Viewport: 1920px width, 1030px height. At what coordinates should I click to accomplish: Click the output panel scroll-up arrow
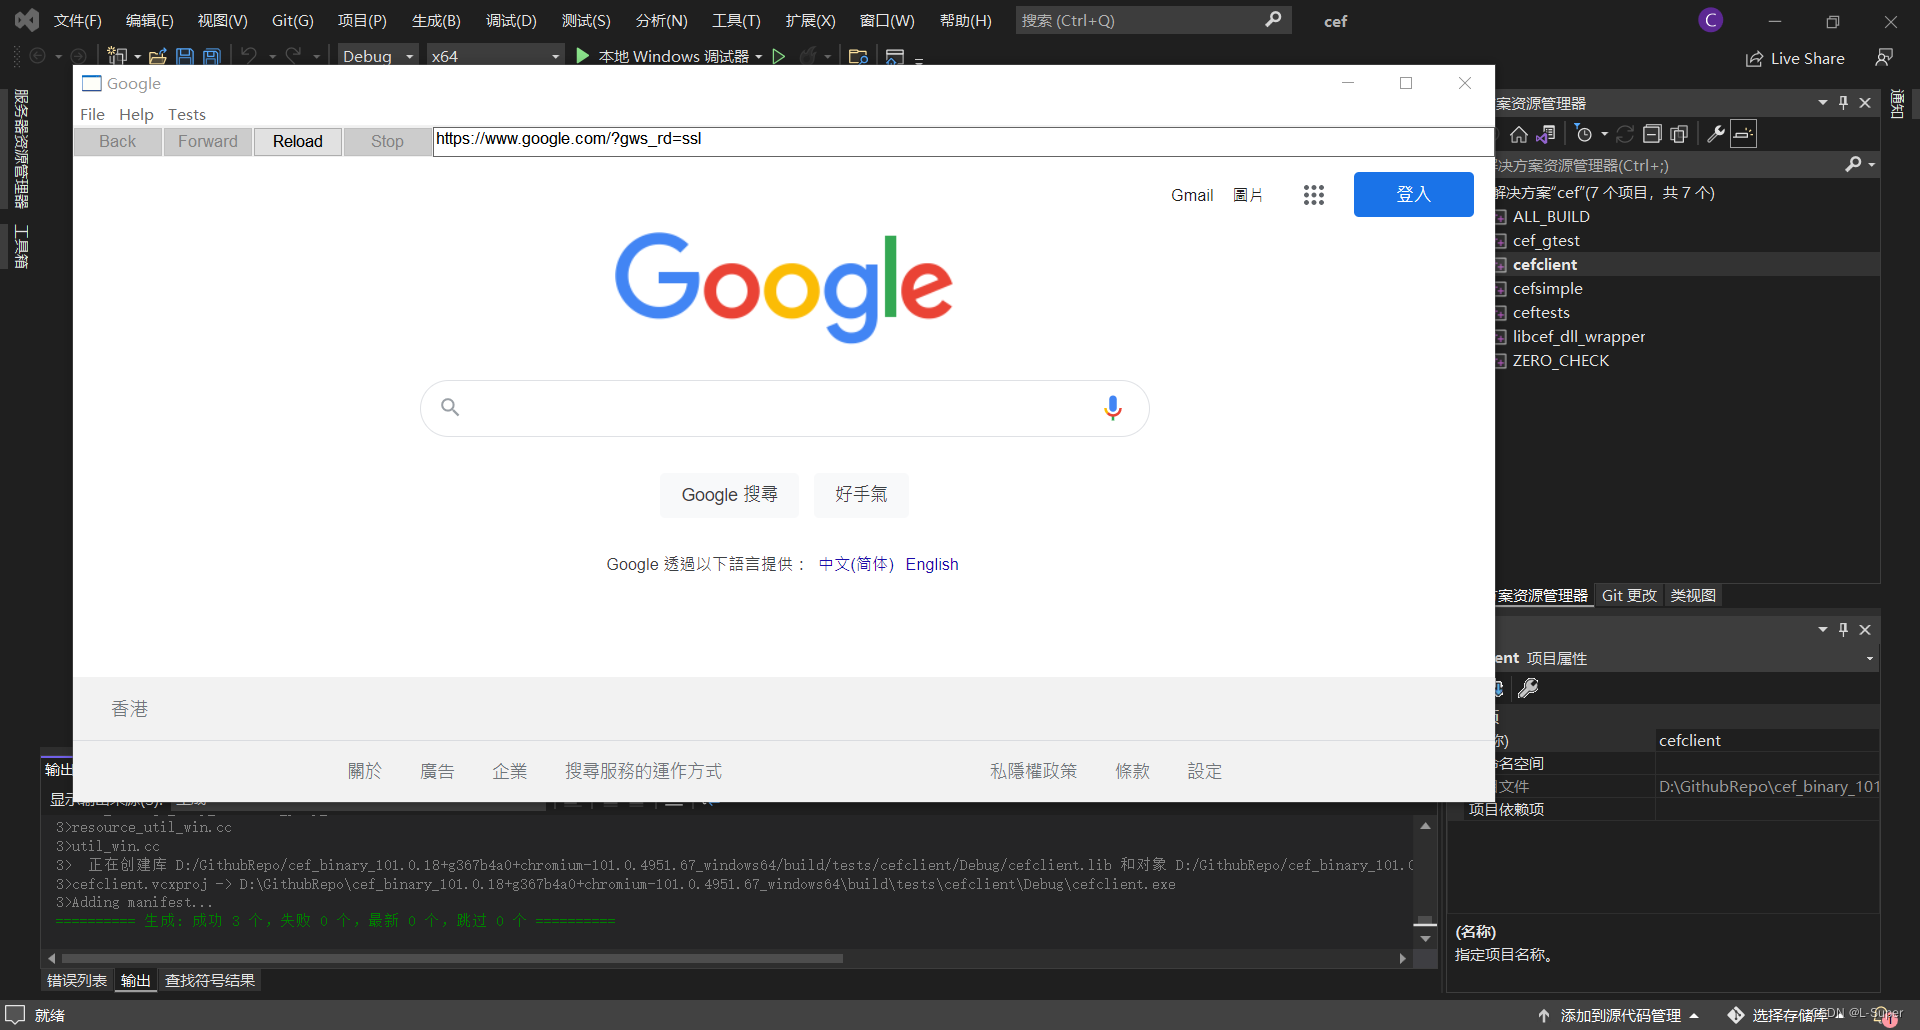(1426, 826)
